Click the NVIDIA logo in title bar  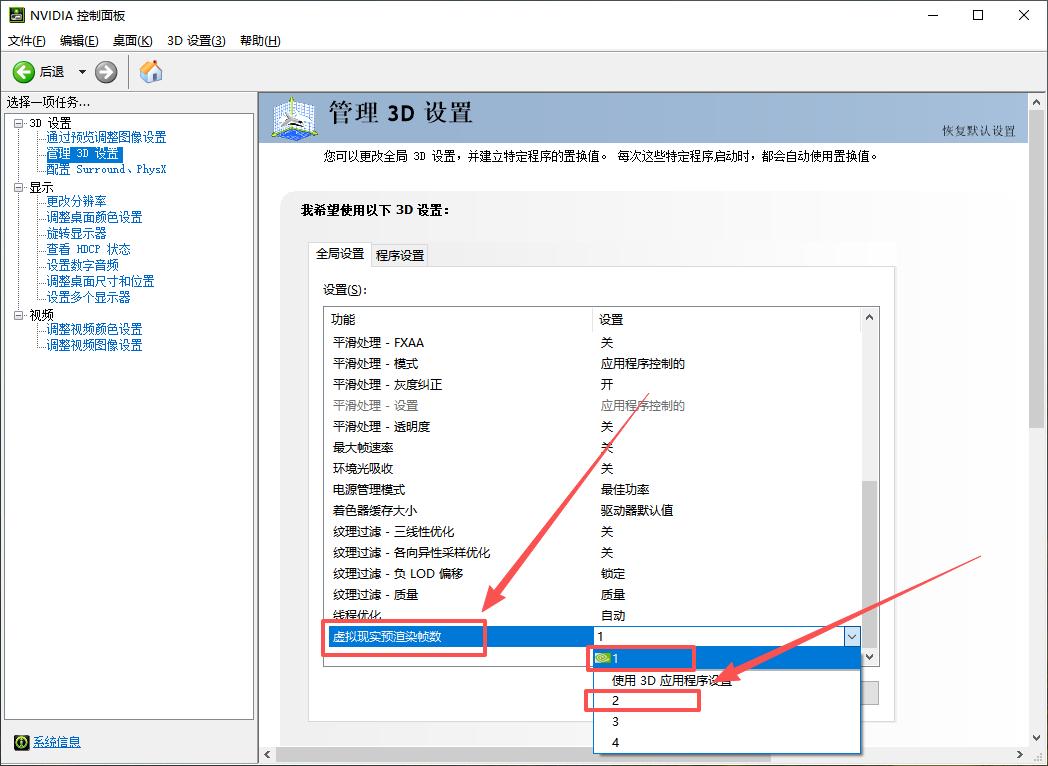point(17,15)
